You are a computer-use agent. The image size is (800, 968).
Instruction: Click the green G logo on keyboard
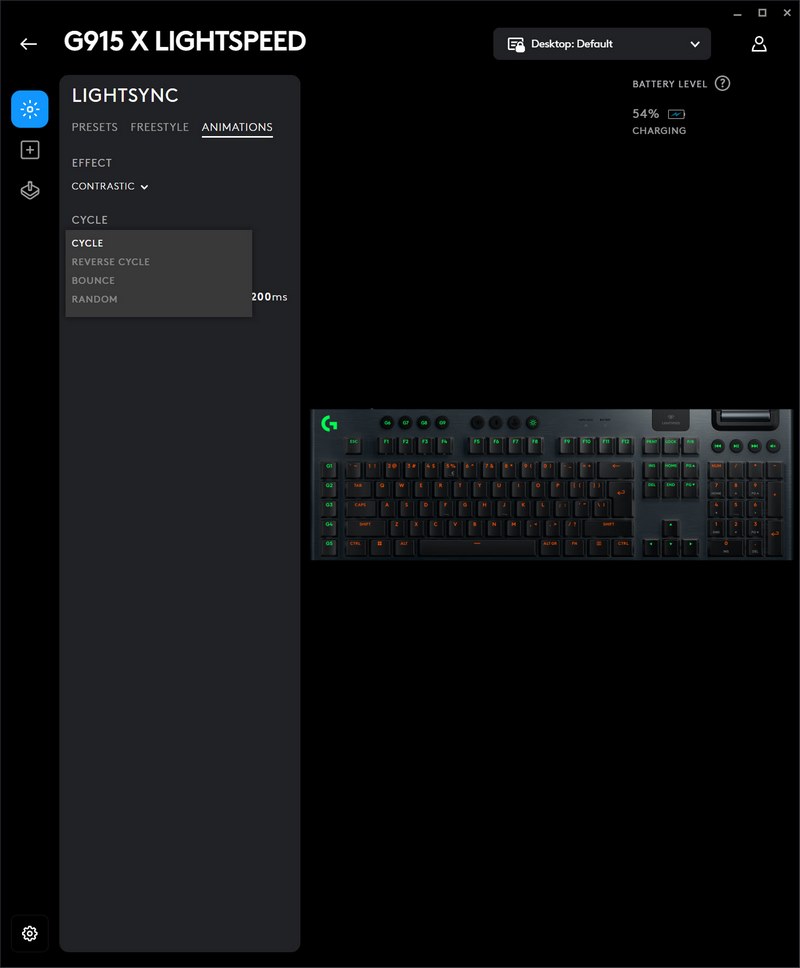click(x=329, y=423)
